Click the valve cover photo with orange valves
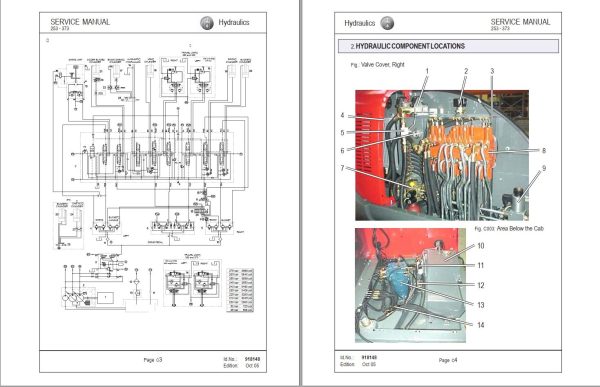The width and height of the screenshot is (600, 387). tap(442, 155)
